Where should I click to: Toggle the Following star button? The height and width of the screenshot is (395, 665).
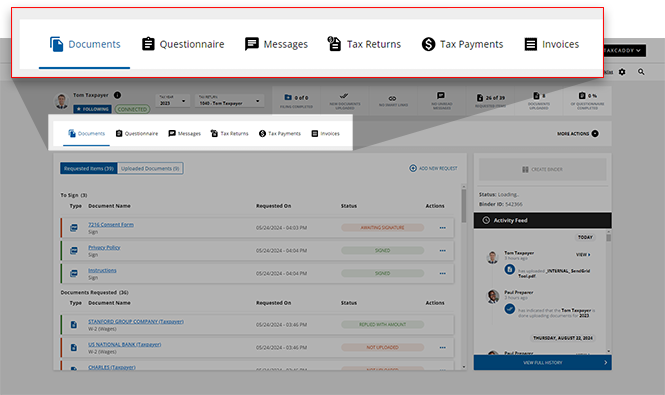point(92,109)
